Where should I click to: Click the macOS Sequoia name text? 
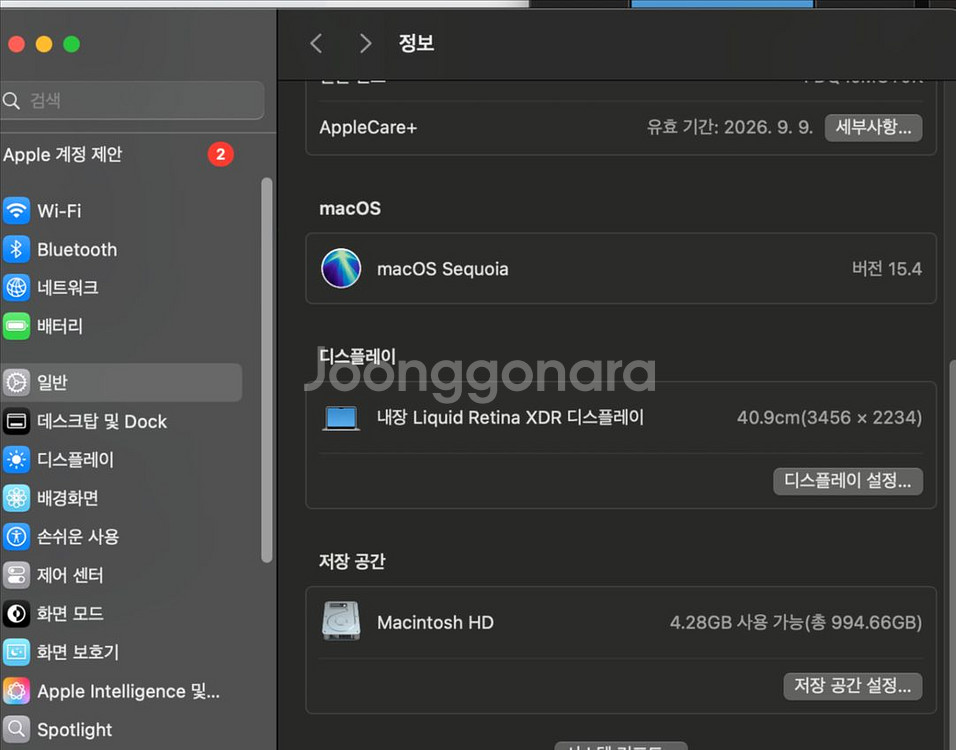[443, 269]
